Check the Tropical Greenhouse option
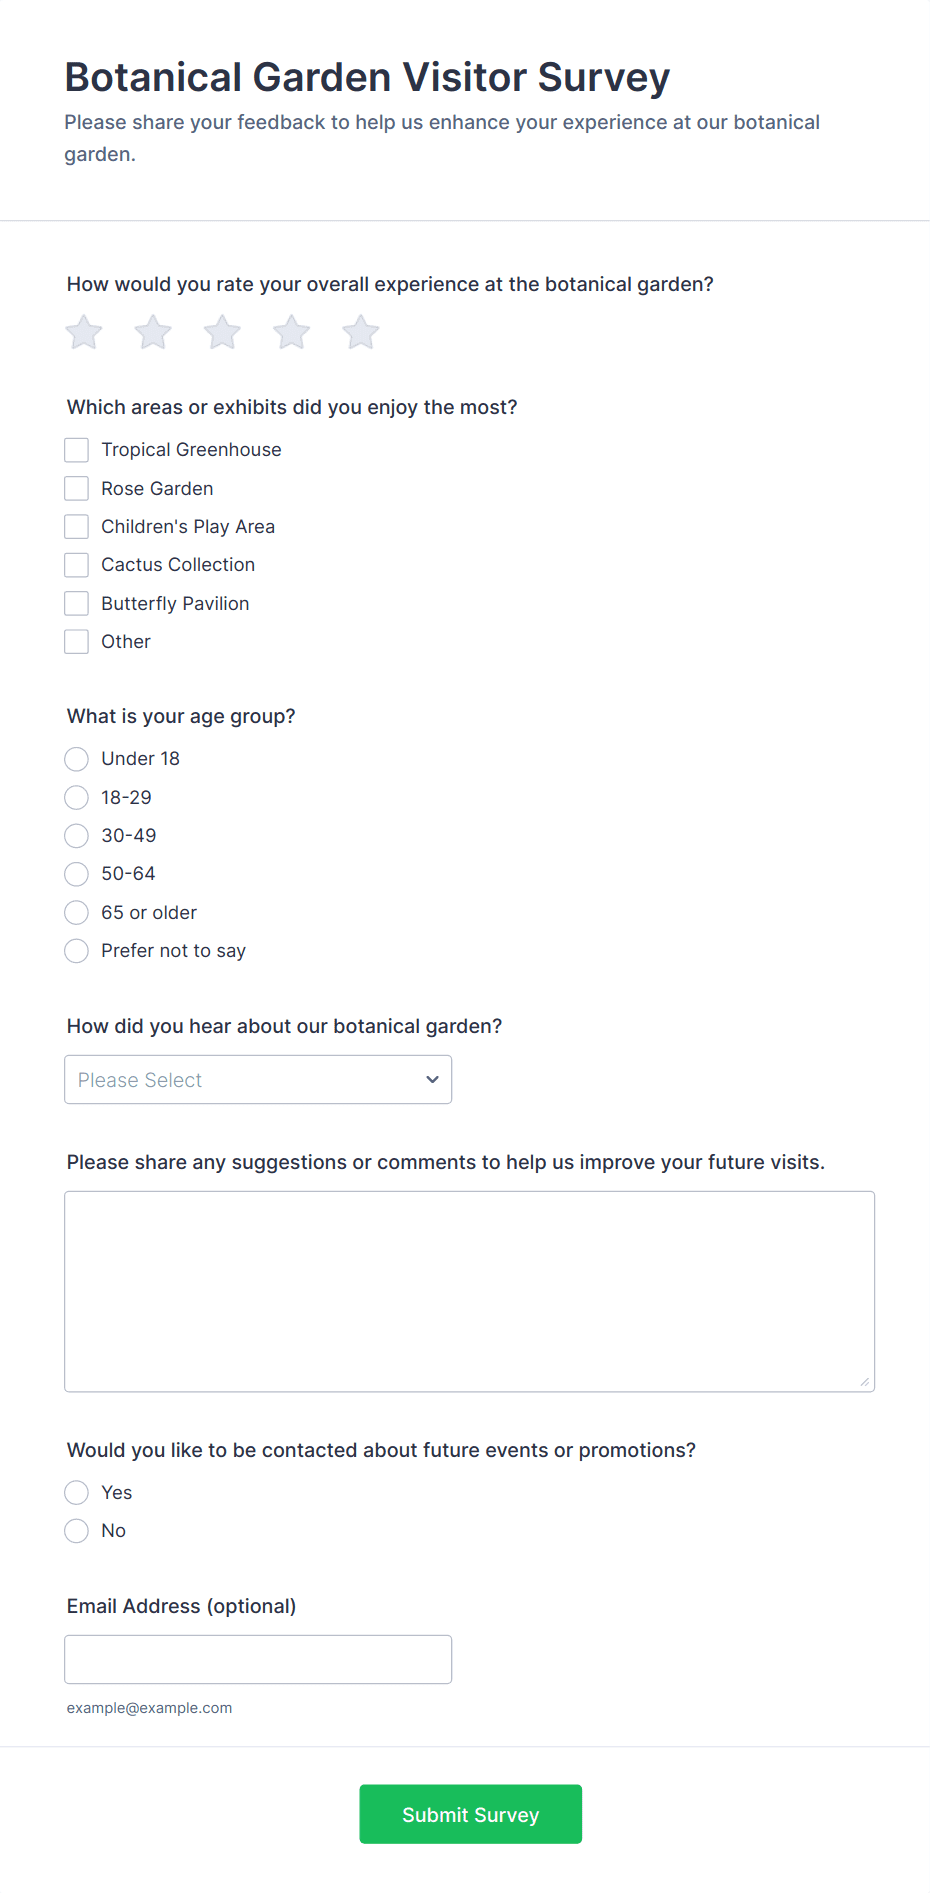This screenshot has height=1893, width=930. [76, 450]
